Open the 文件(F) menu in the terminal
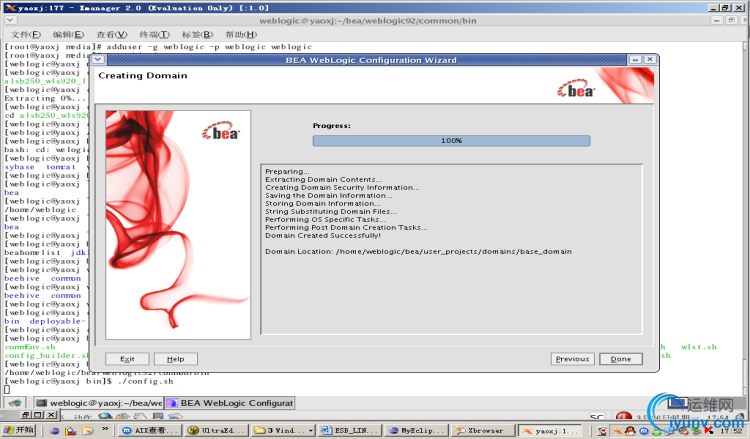Image resolution: width=750 pixels, height=439 pixels. coord(26,34)
